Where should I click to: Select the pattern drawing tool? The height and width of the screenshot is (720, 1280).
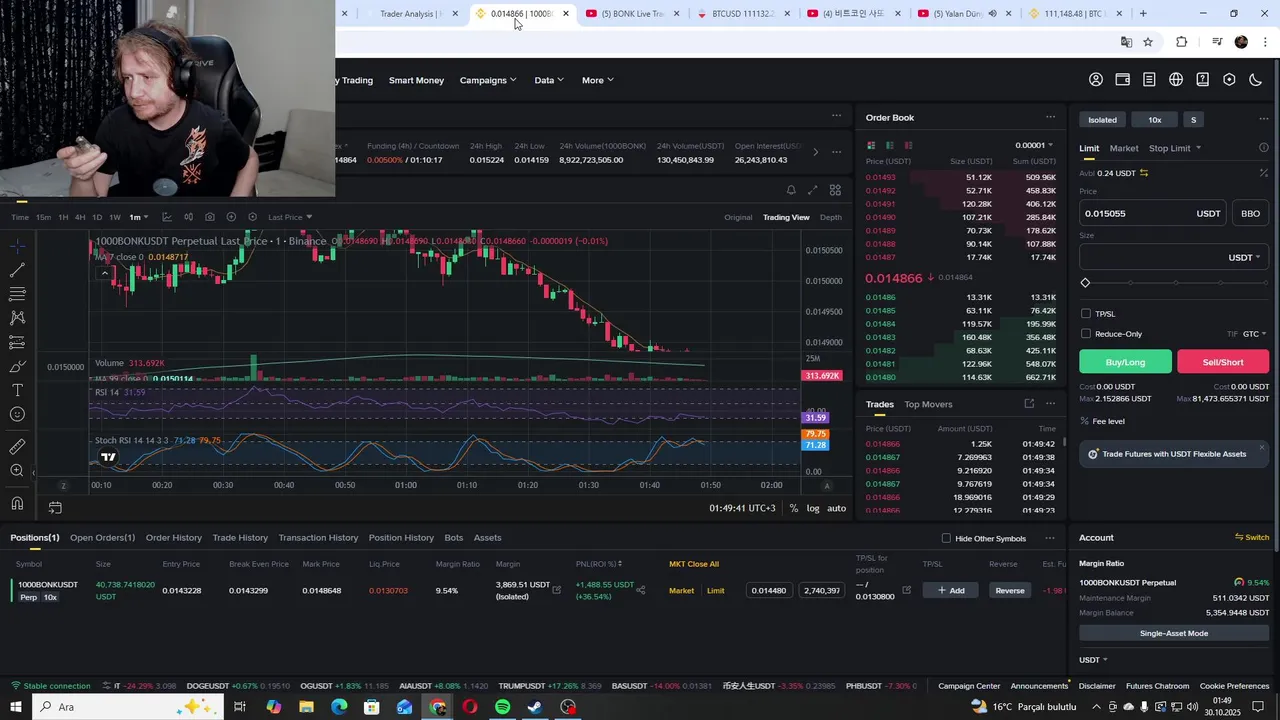coord(17,318)
